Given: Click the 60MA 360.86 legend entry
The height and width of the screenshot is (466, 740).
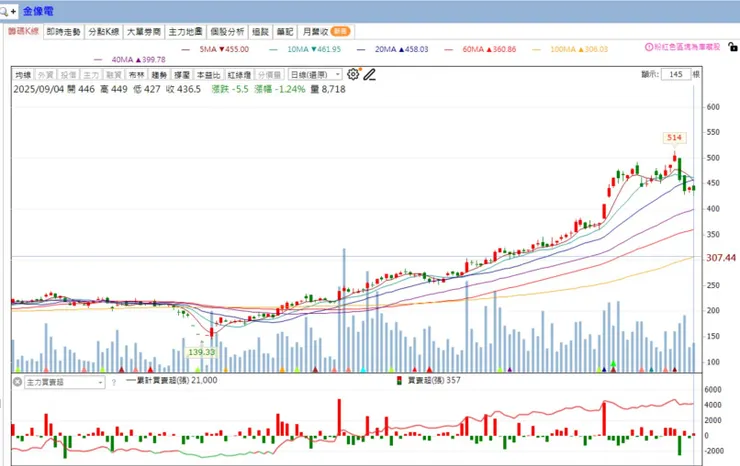Looking at the screenshot, I should coord(480,49).
